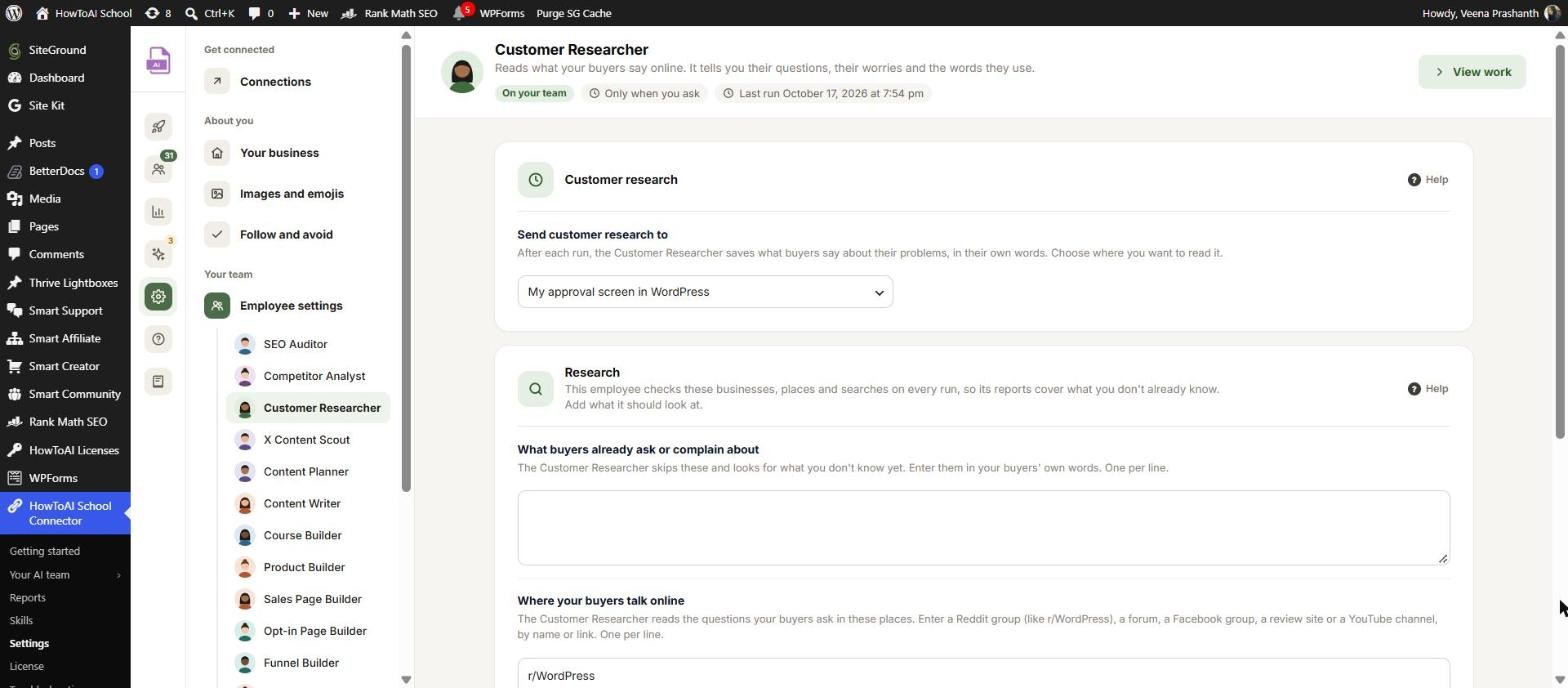Open the New content menu in admin bar
This screenshot has height=688, width=1568.
pos(308,13)
